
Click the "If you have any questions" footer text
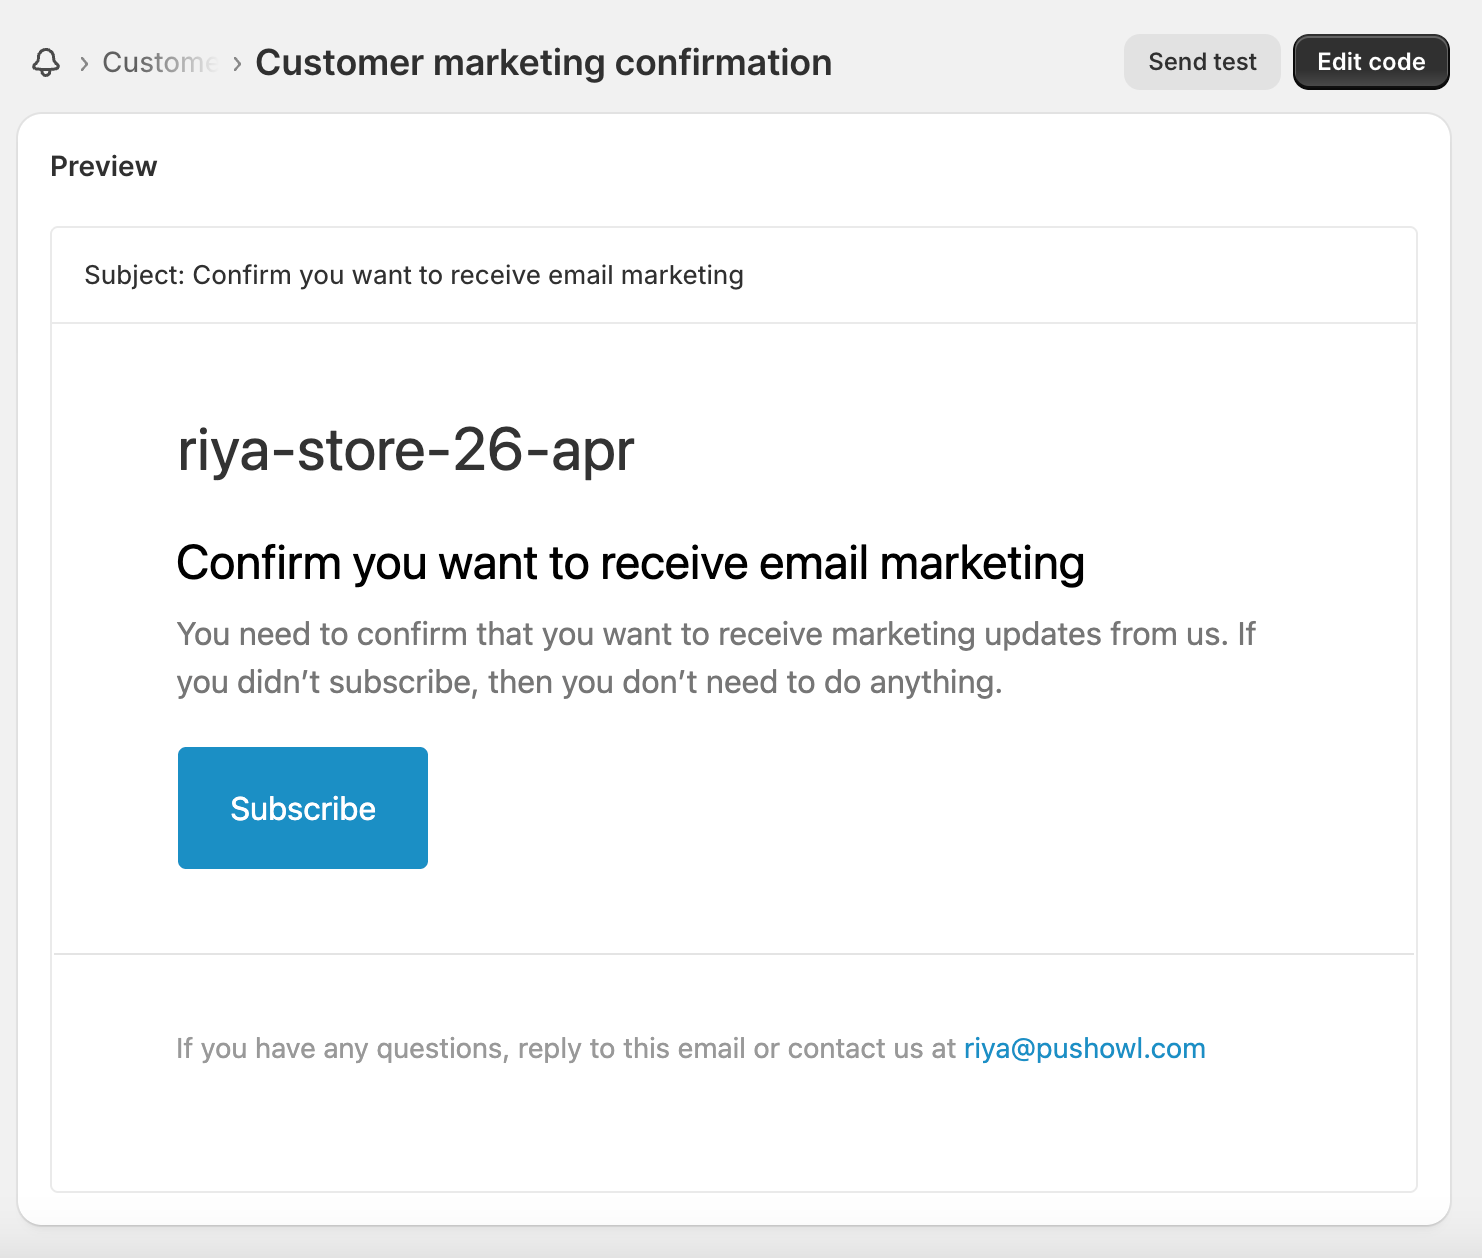click(x=566, y=1048)
